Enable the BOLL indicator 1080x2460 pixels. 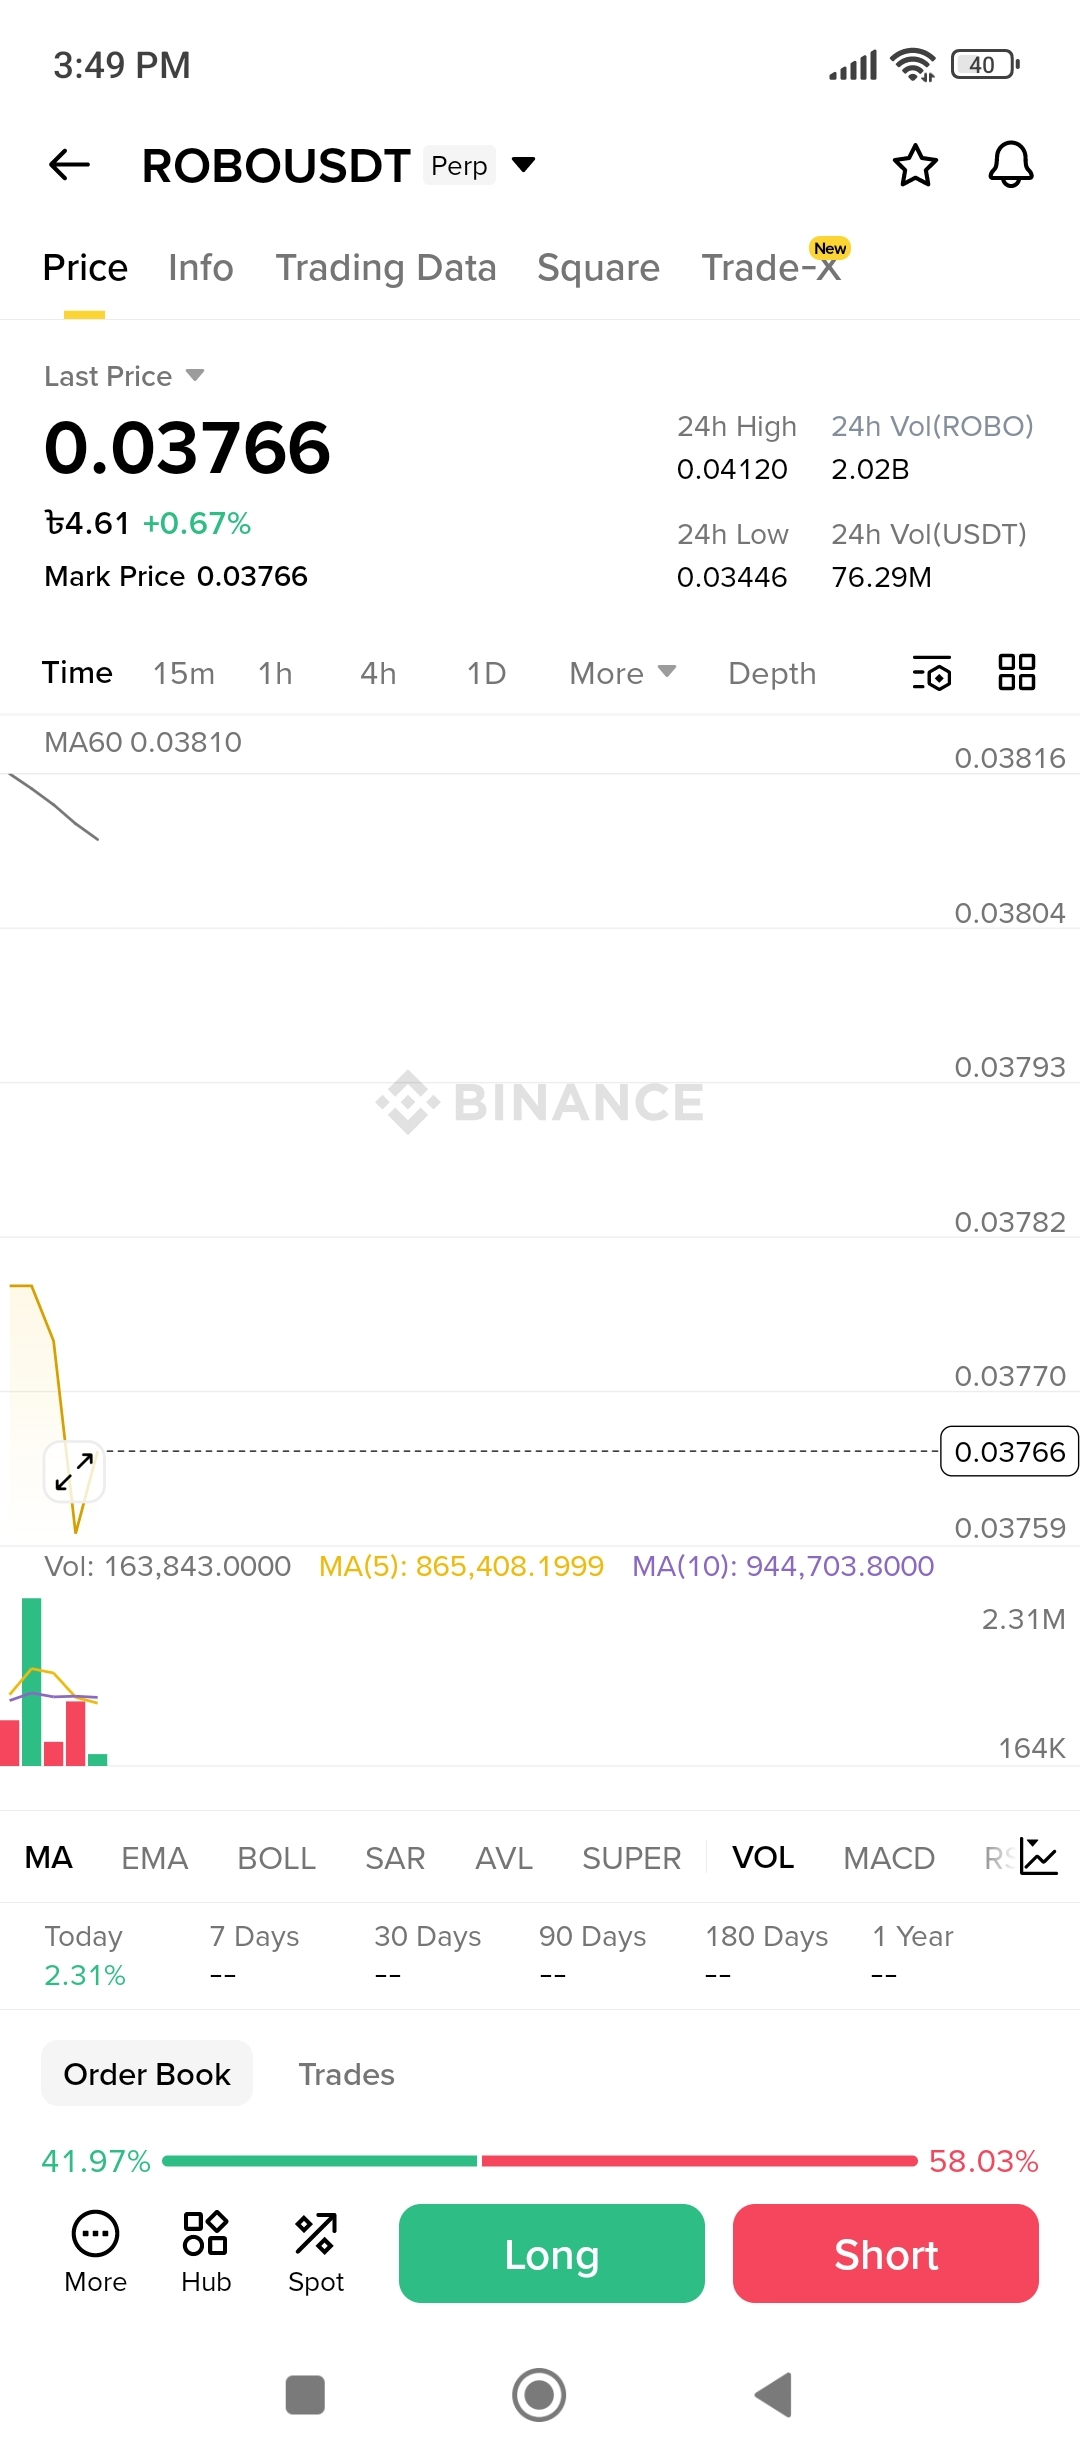277,1858
